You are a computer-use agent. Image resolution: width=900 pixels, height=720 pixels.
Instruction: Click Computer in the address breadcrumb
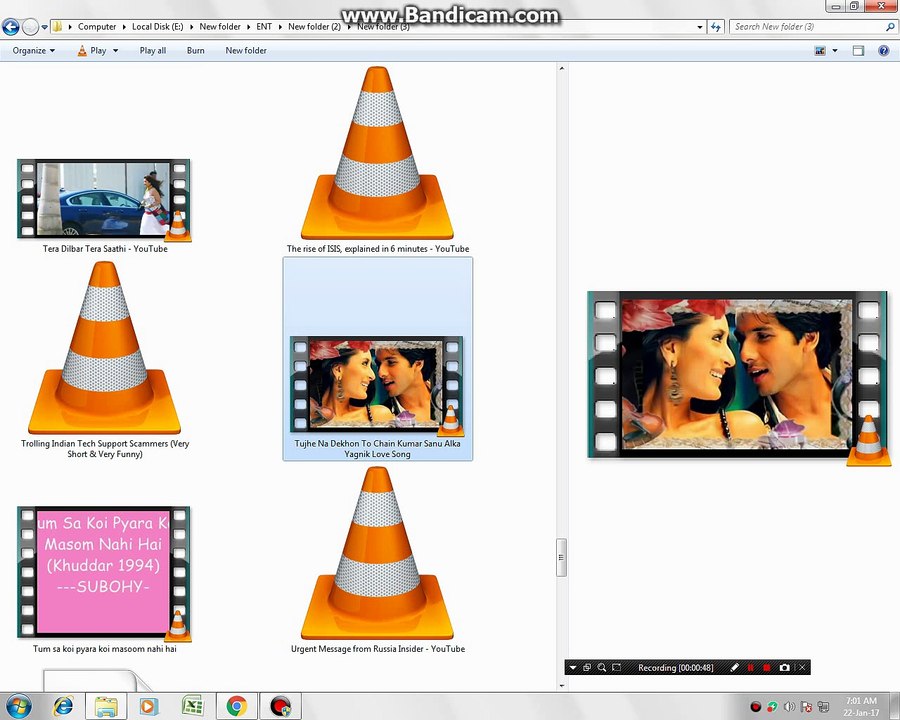point(96,26)
